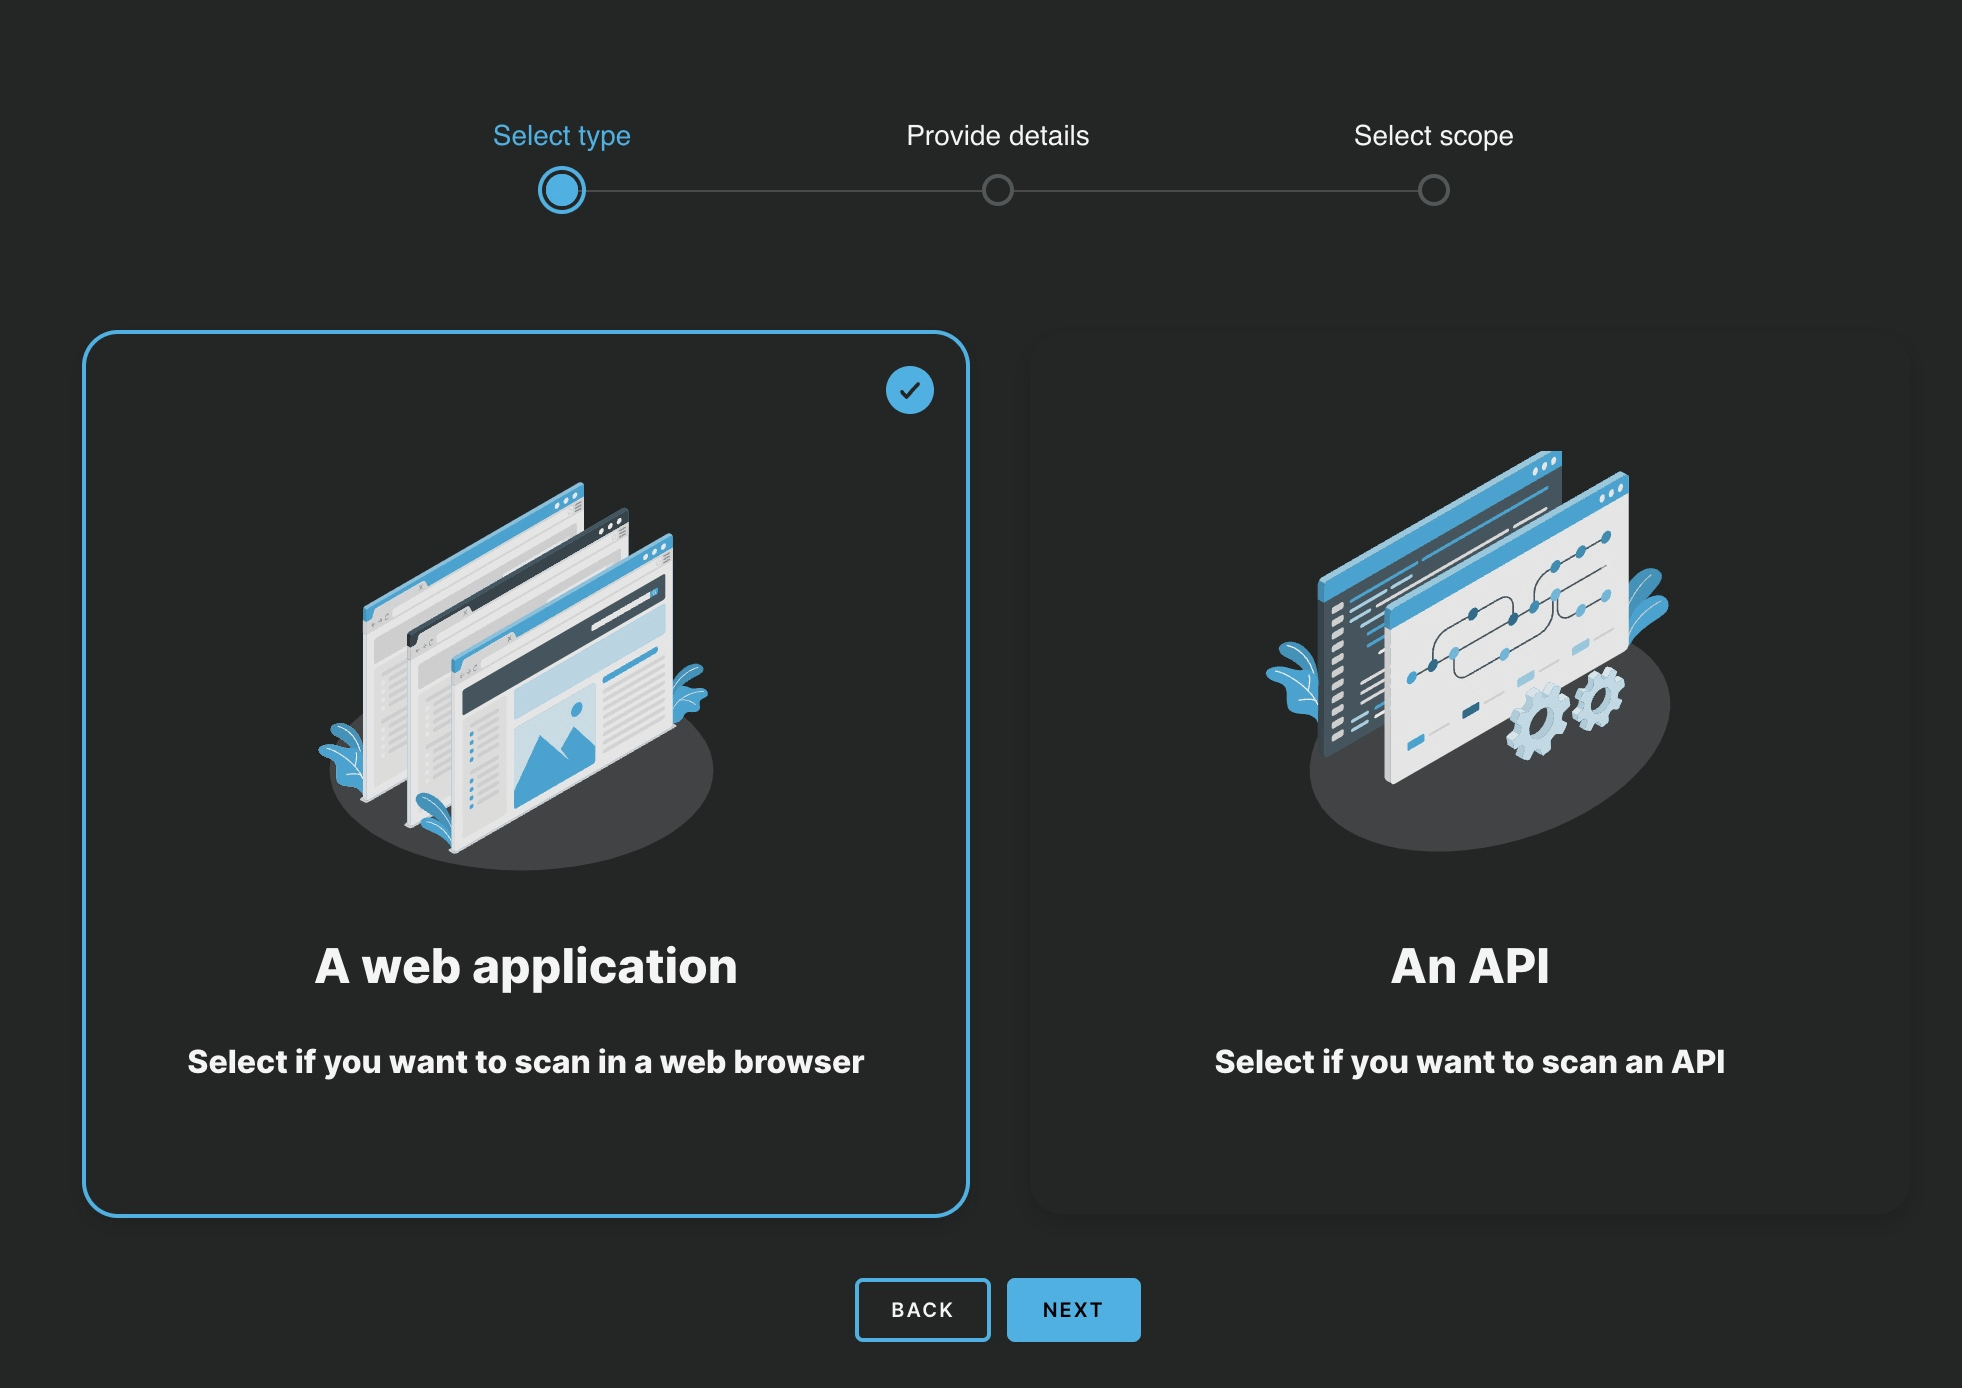Screen dimensions: 1962x1388
Task: Click 'Select if you want to scan an API'
Action: pyautogui.click(x=1469, y=1061)
